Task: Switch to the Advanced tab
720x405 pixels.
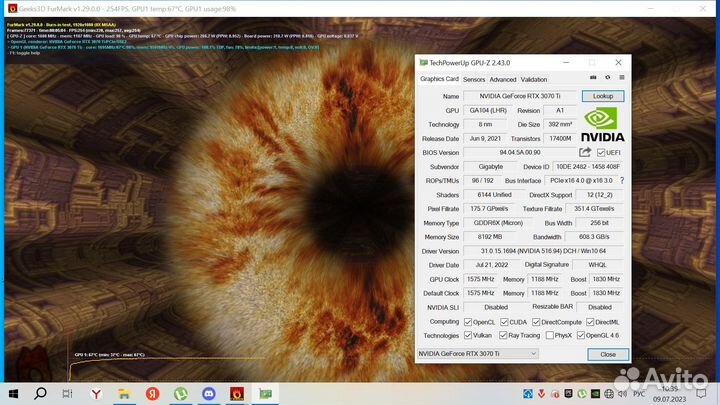Action: pyautogui.click(x=503, y=79)
